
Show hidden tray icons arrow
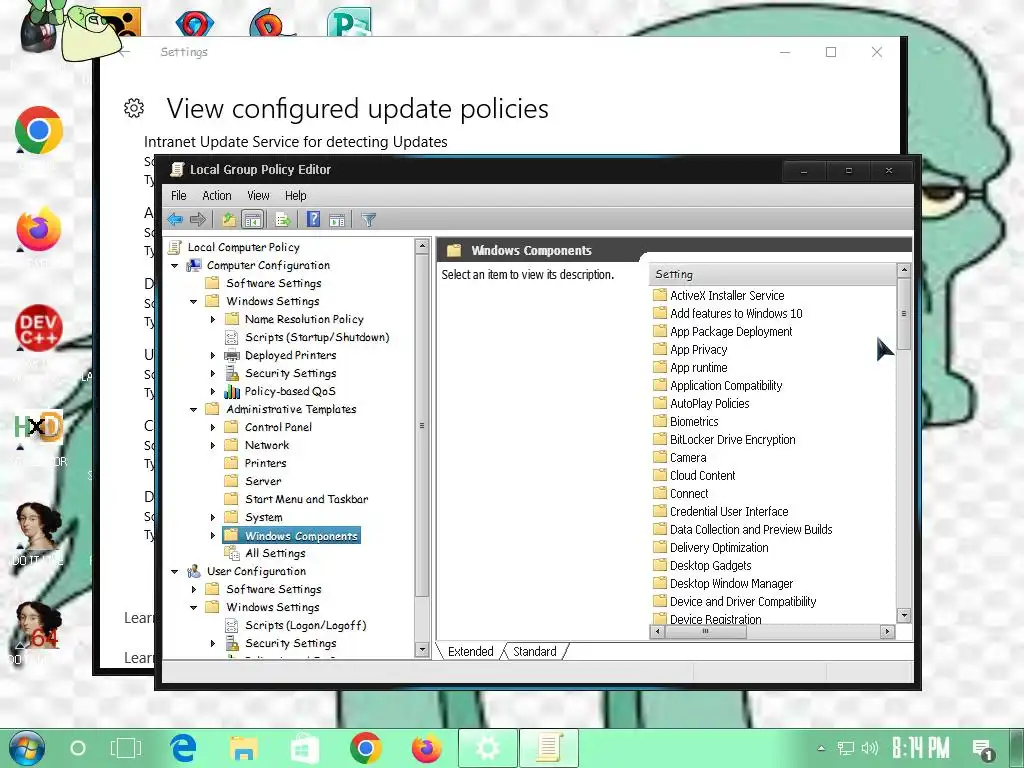822,748
